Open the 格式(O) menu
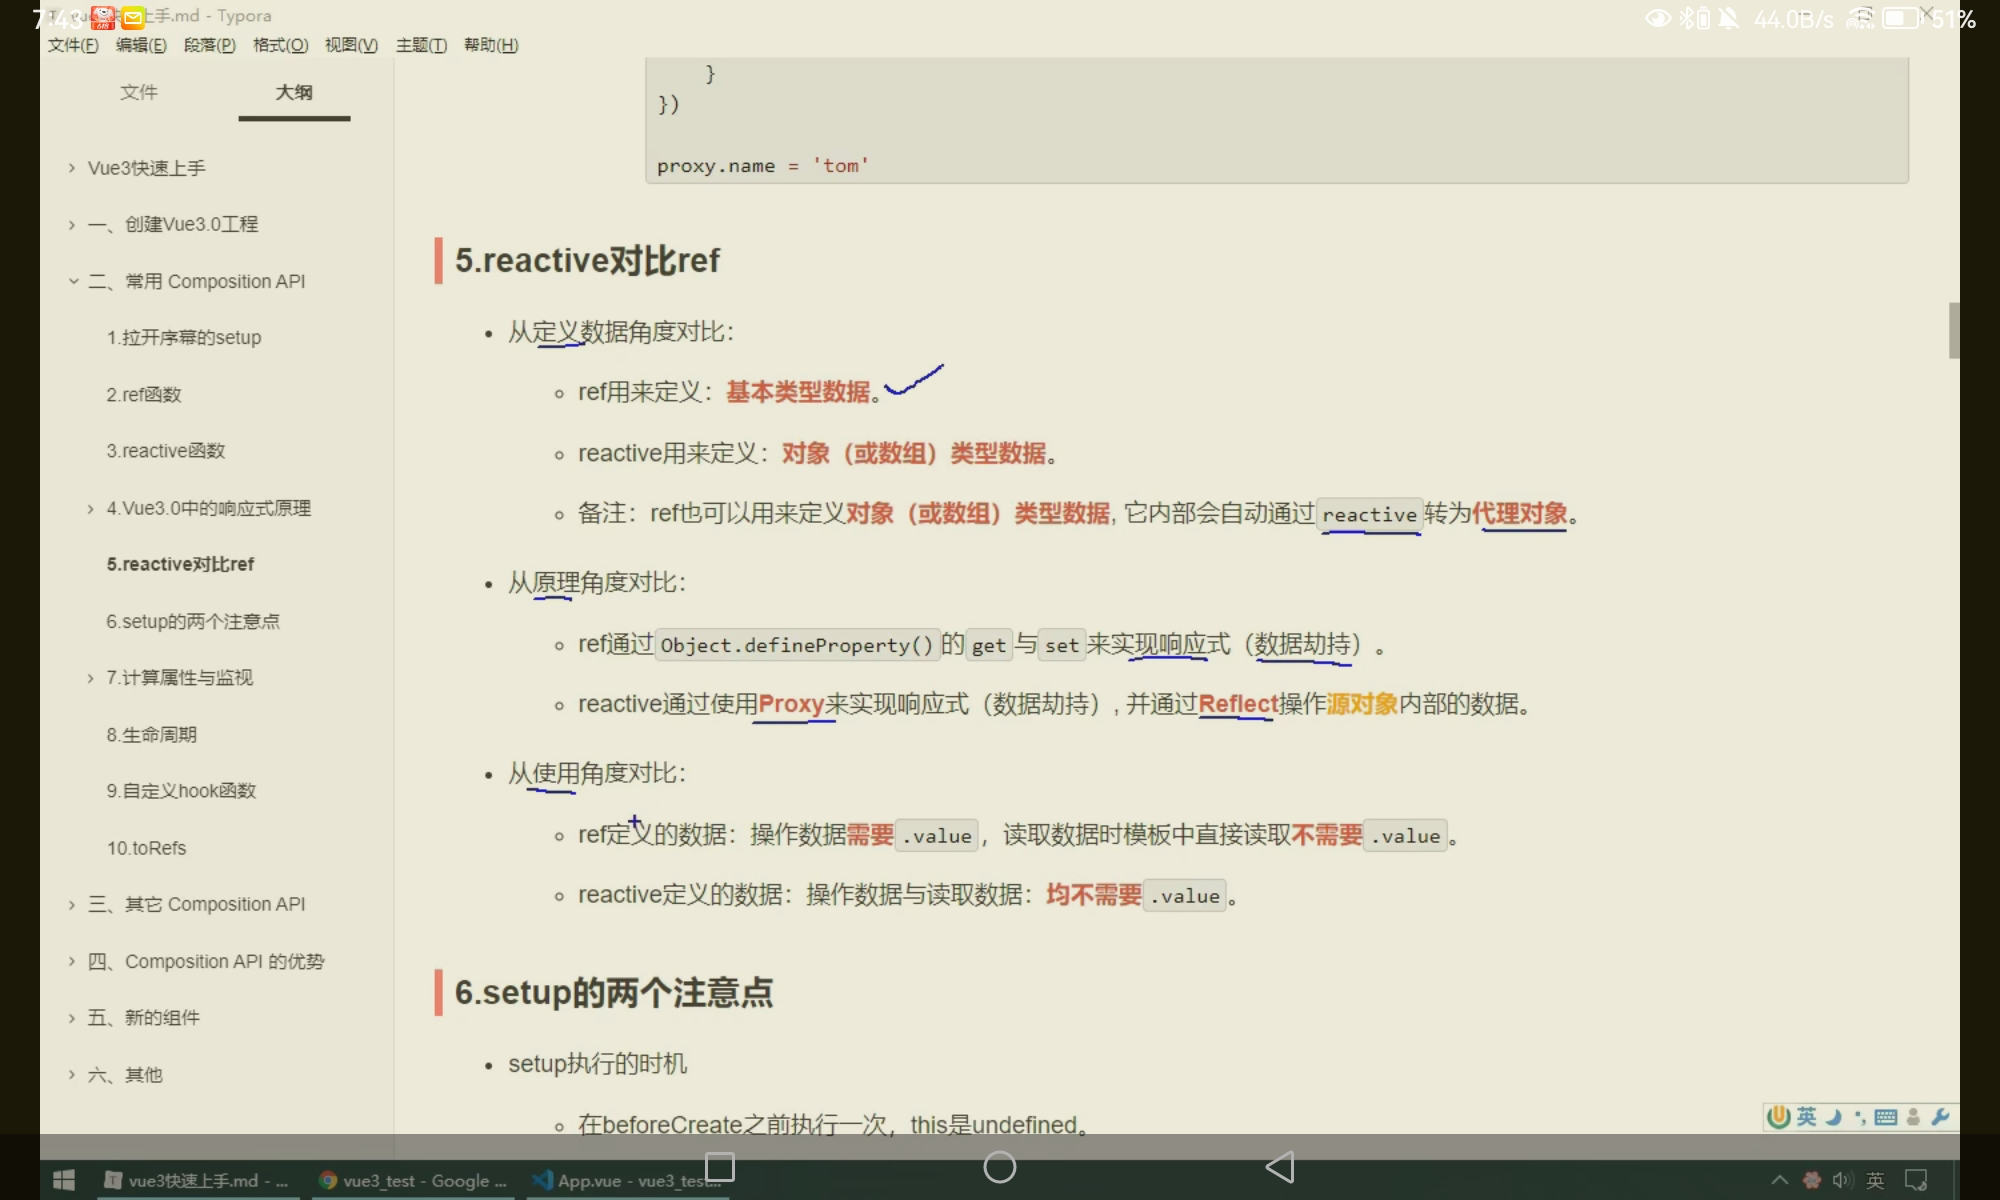Screen dimensions: 2000x1200 [280, 45]
